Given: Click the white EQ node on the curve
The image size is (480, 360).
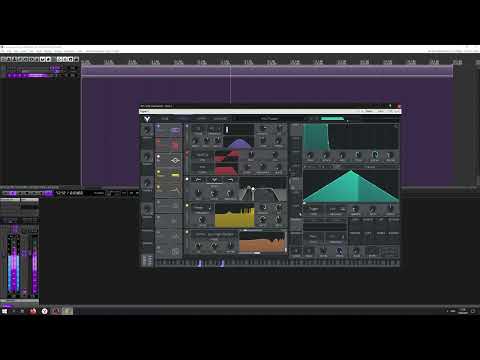Looking at the screenshot, I should (x=253, y=189).
